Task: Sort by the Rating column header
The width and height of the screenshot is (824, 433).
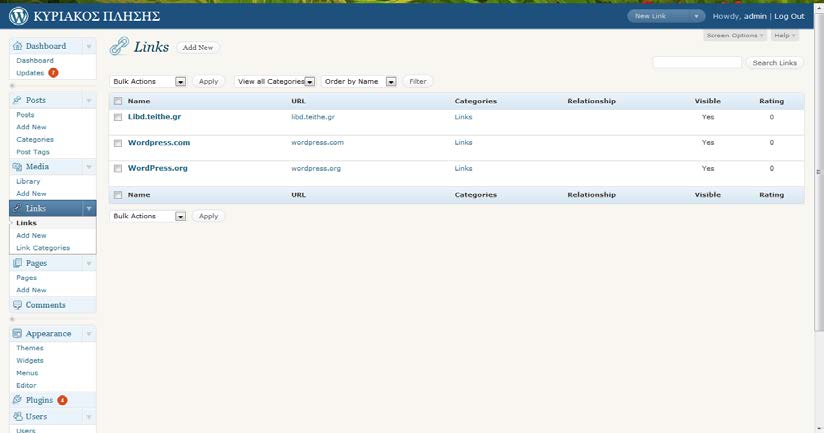Action: tap(771, 101)
